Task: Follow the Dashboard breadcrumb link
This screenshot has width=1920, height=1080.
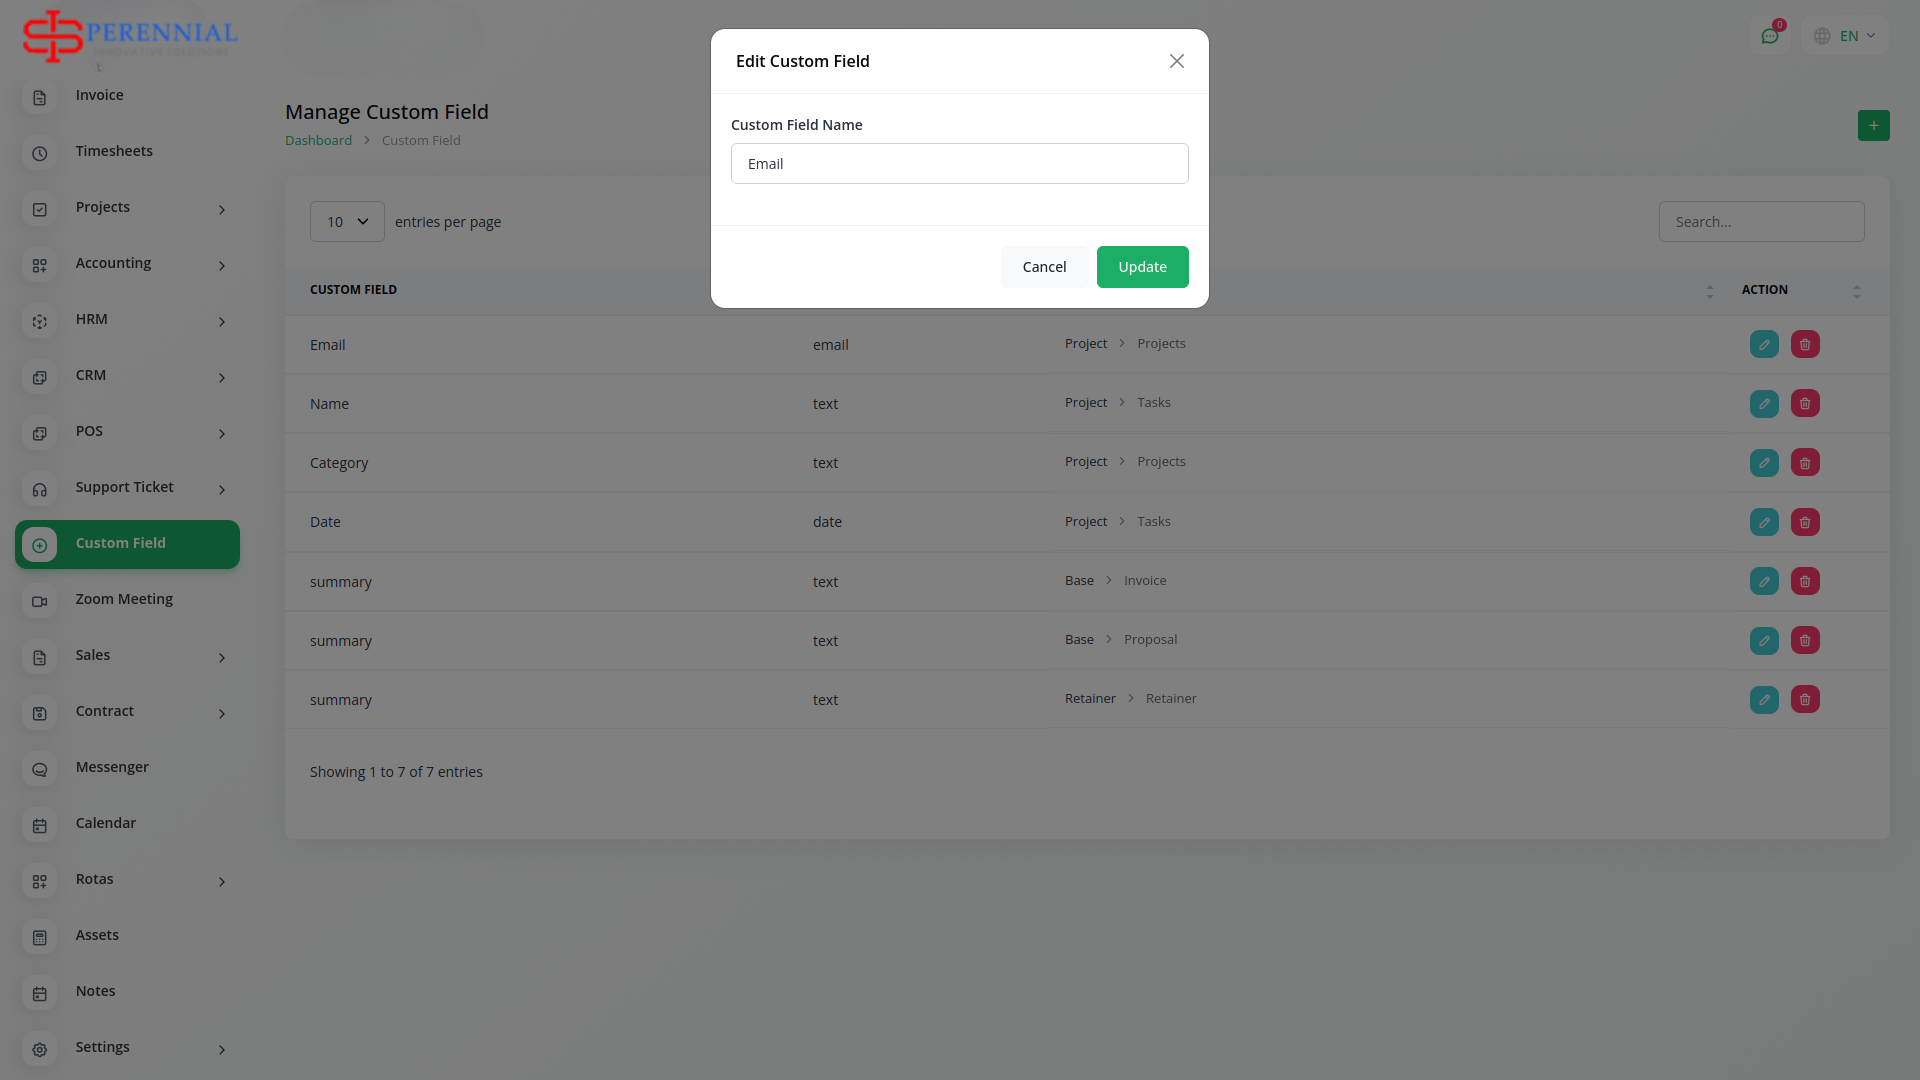Action: coord(318,141)
